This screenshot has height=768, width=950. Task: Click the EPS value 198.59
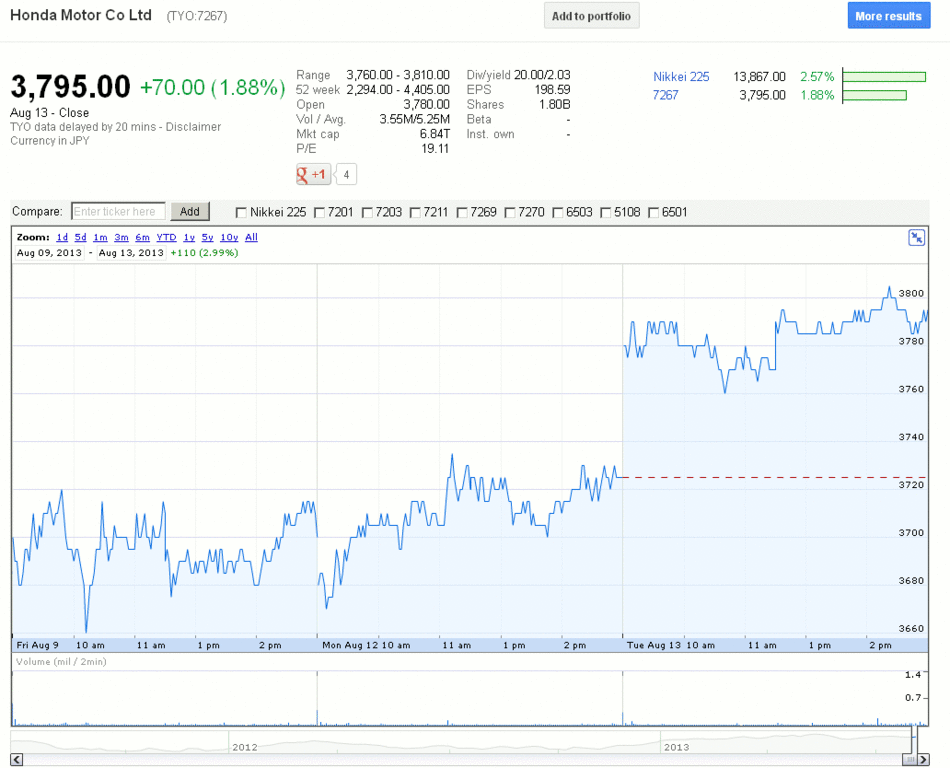tap(553, 90)
